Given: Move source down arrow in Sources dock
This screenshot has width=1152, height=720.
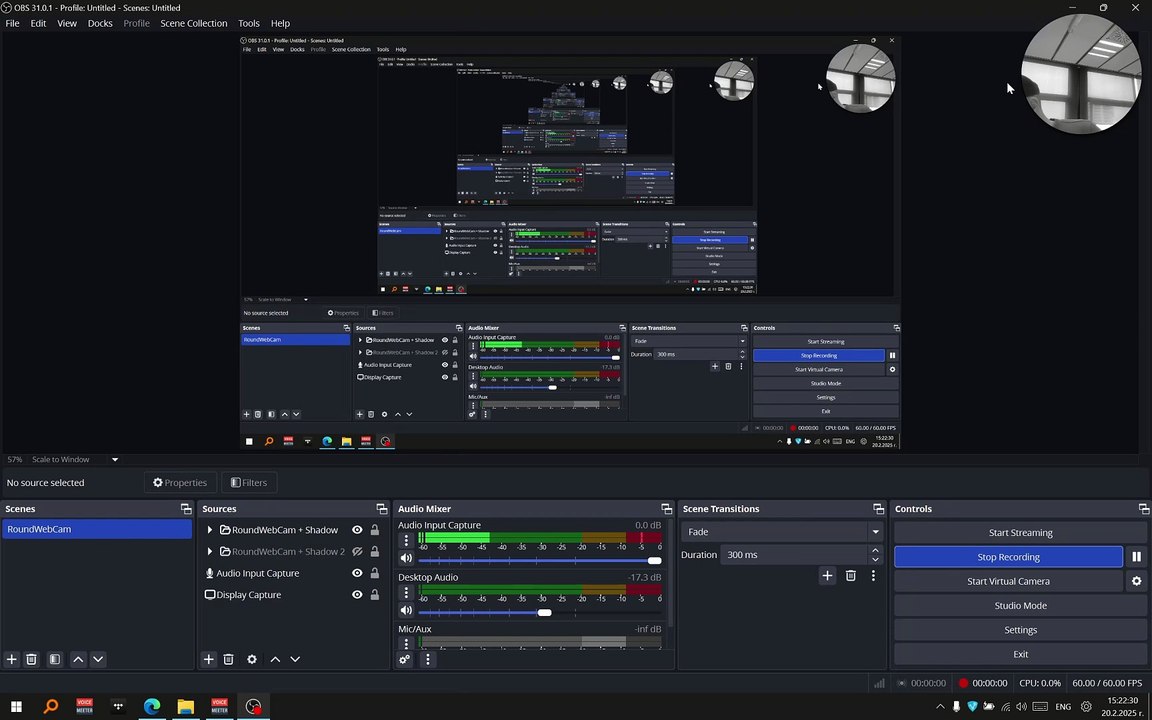Looking at the screenshot, I should (295, 659).
